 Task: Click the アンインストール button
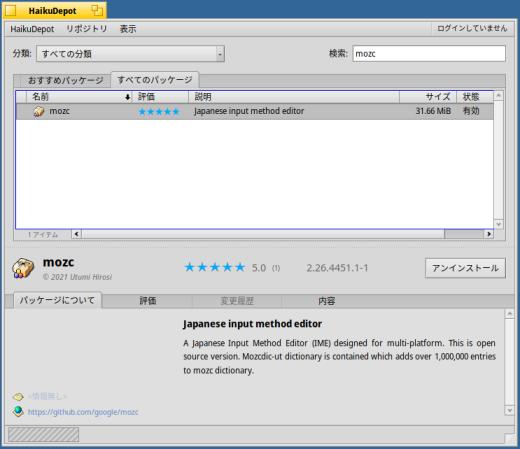465,268
